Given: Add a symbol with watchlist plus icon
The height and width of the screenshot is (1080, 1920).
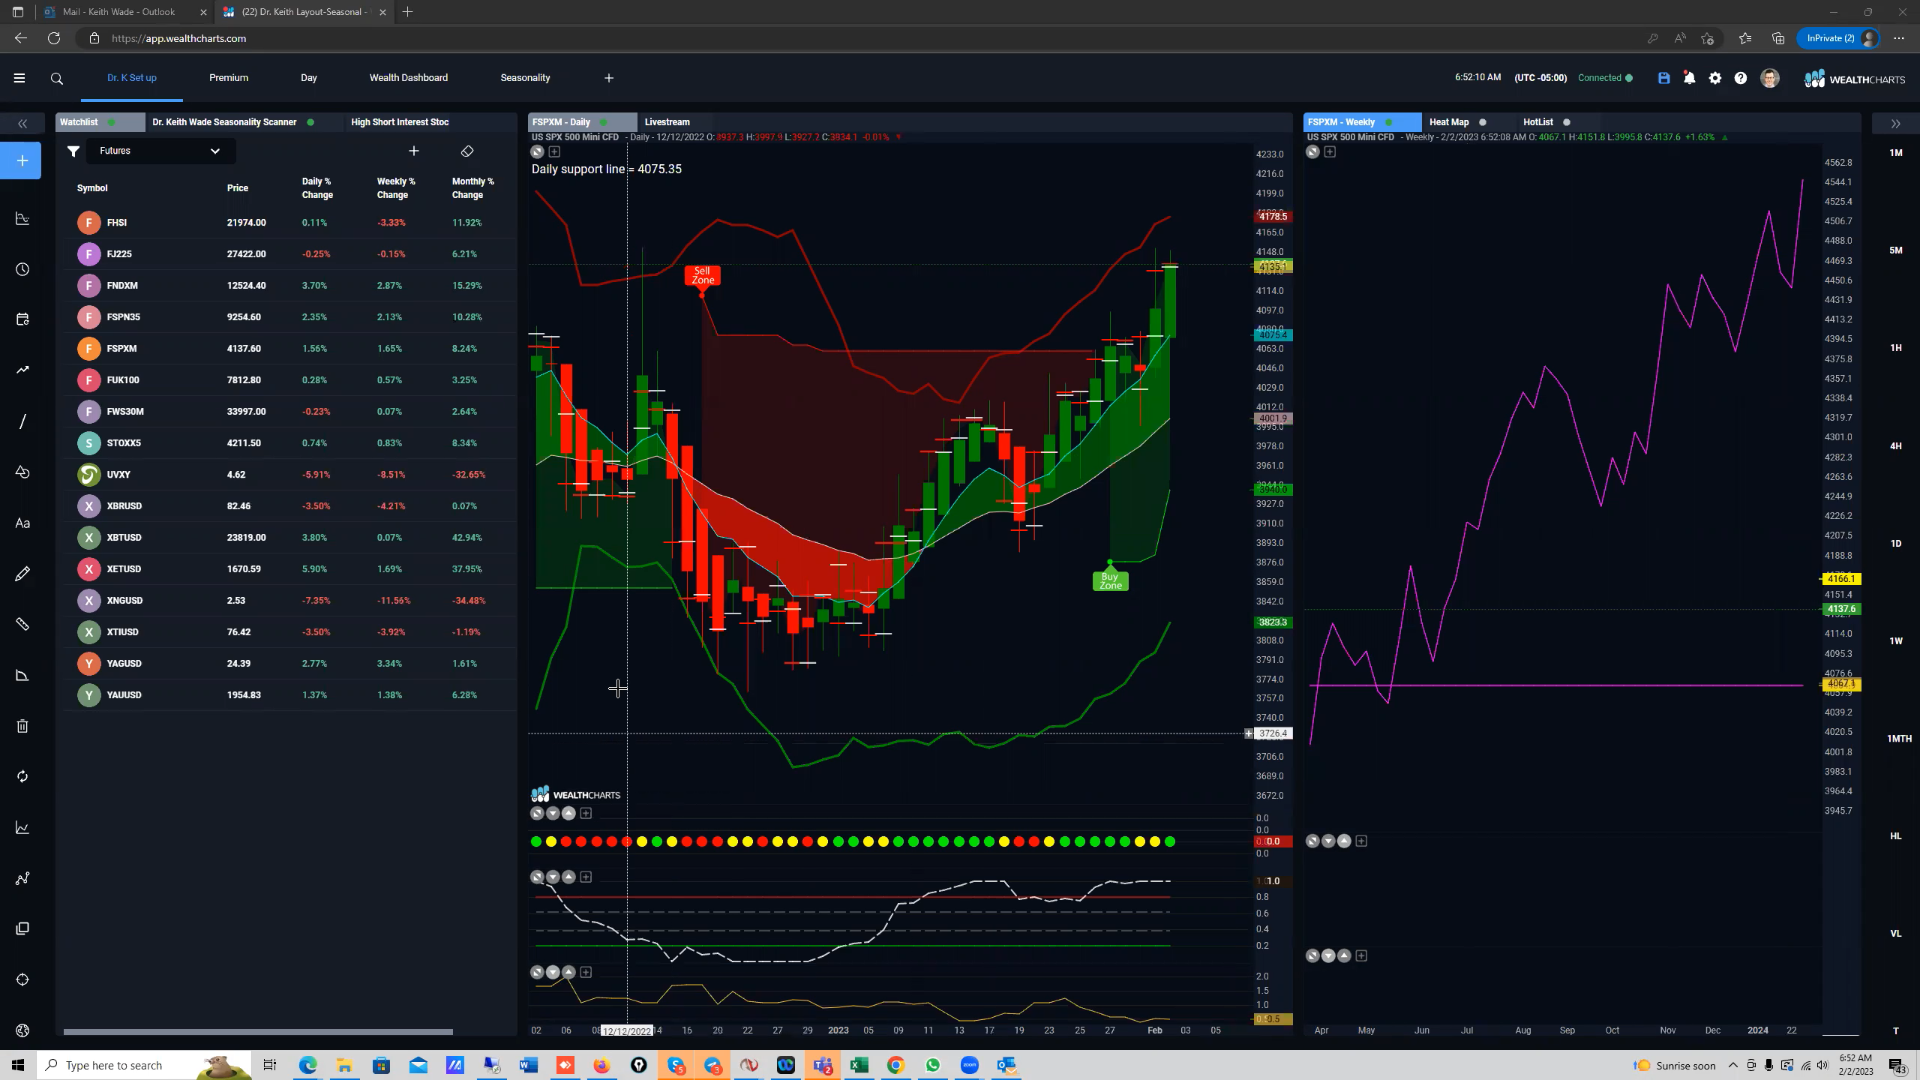Looking at the screenshot, I should pyautogui.click(x=414, y=151).
